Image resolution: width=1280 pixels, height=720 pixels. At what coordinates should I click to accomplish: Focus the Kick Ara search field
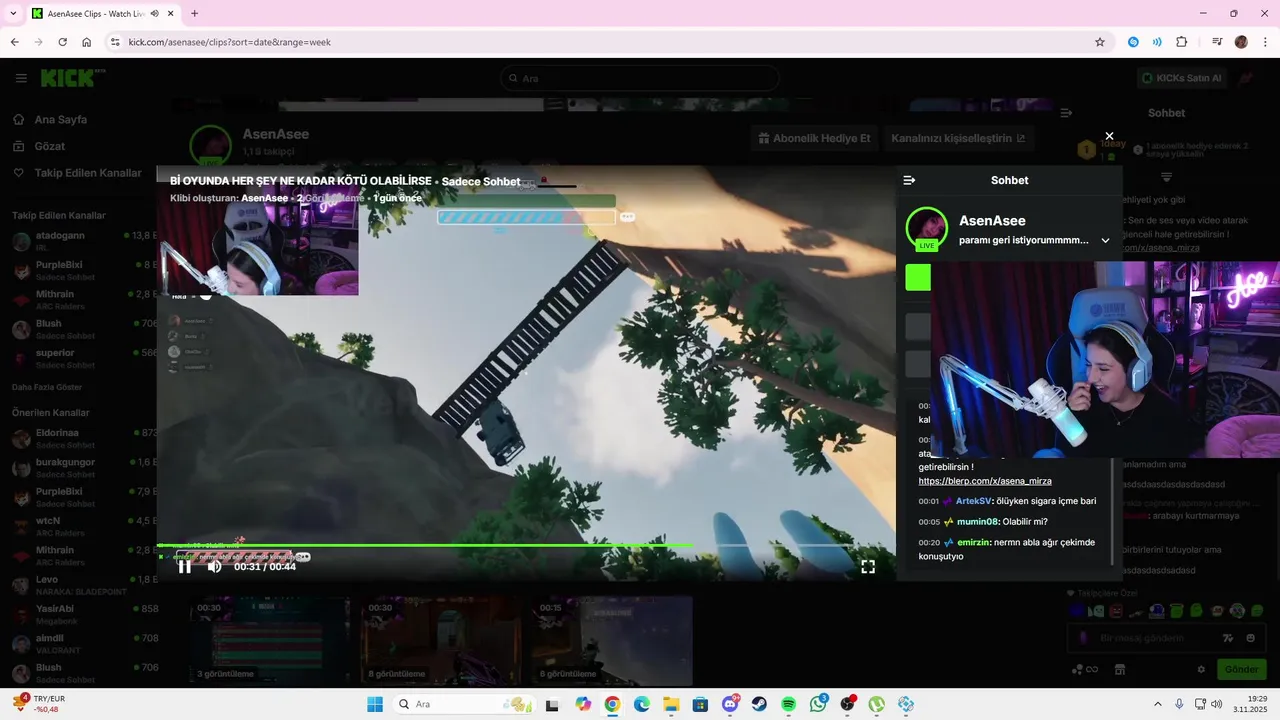(x=640, y=78)
